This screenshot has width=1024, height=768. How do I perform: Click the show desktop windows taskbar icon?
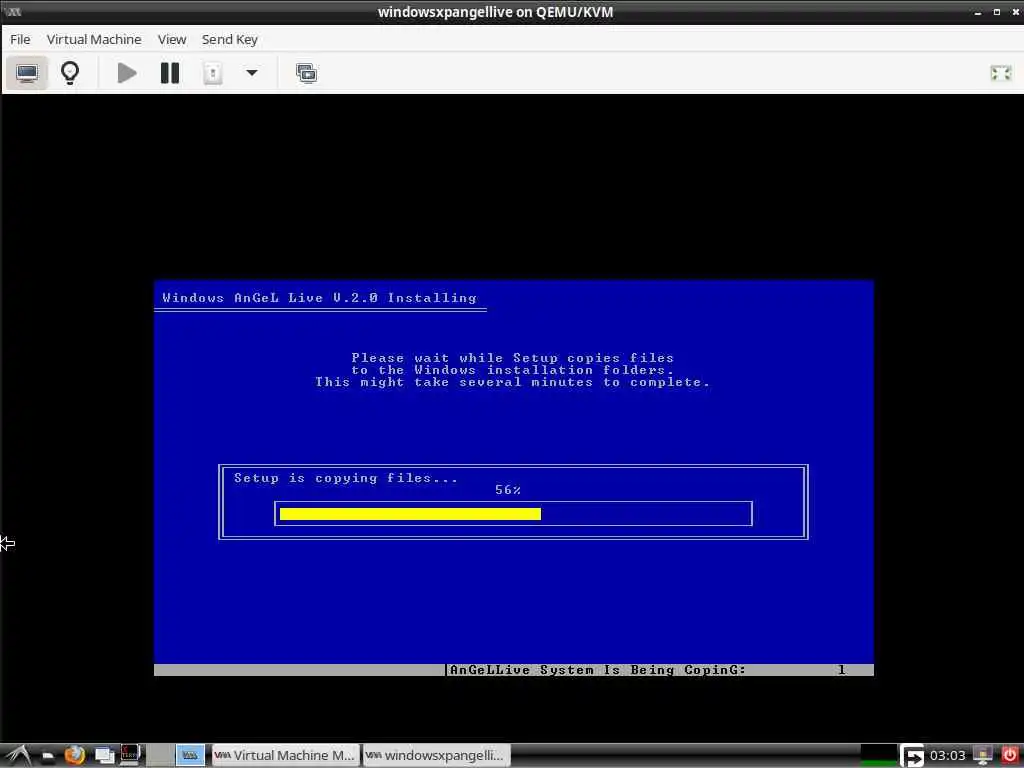click(x=104, y=756)
